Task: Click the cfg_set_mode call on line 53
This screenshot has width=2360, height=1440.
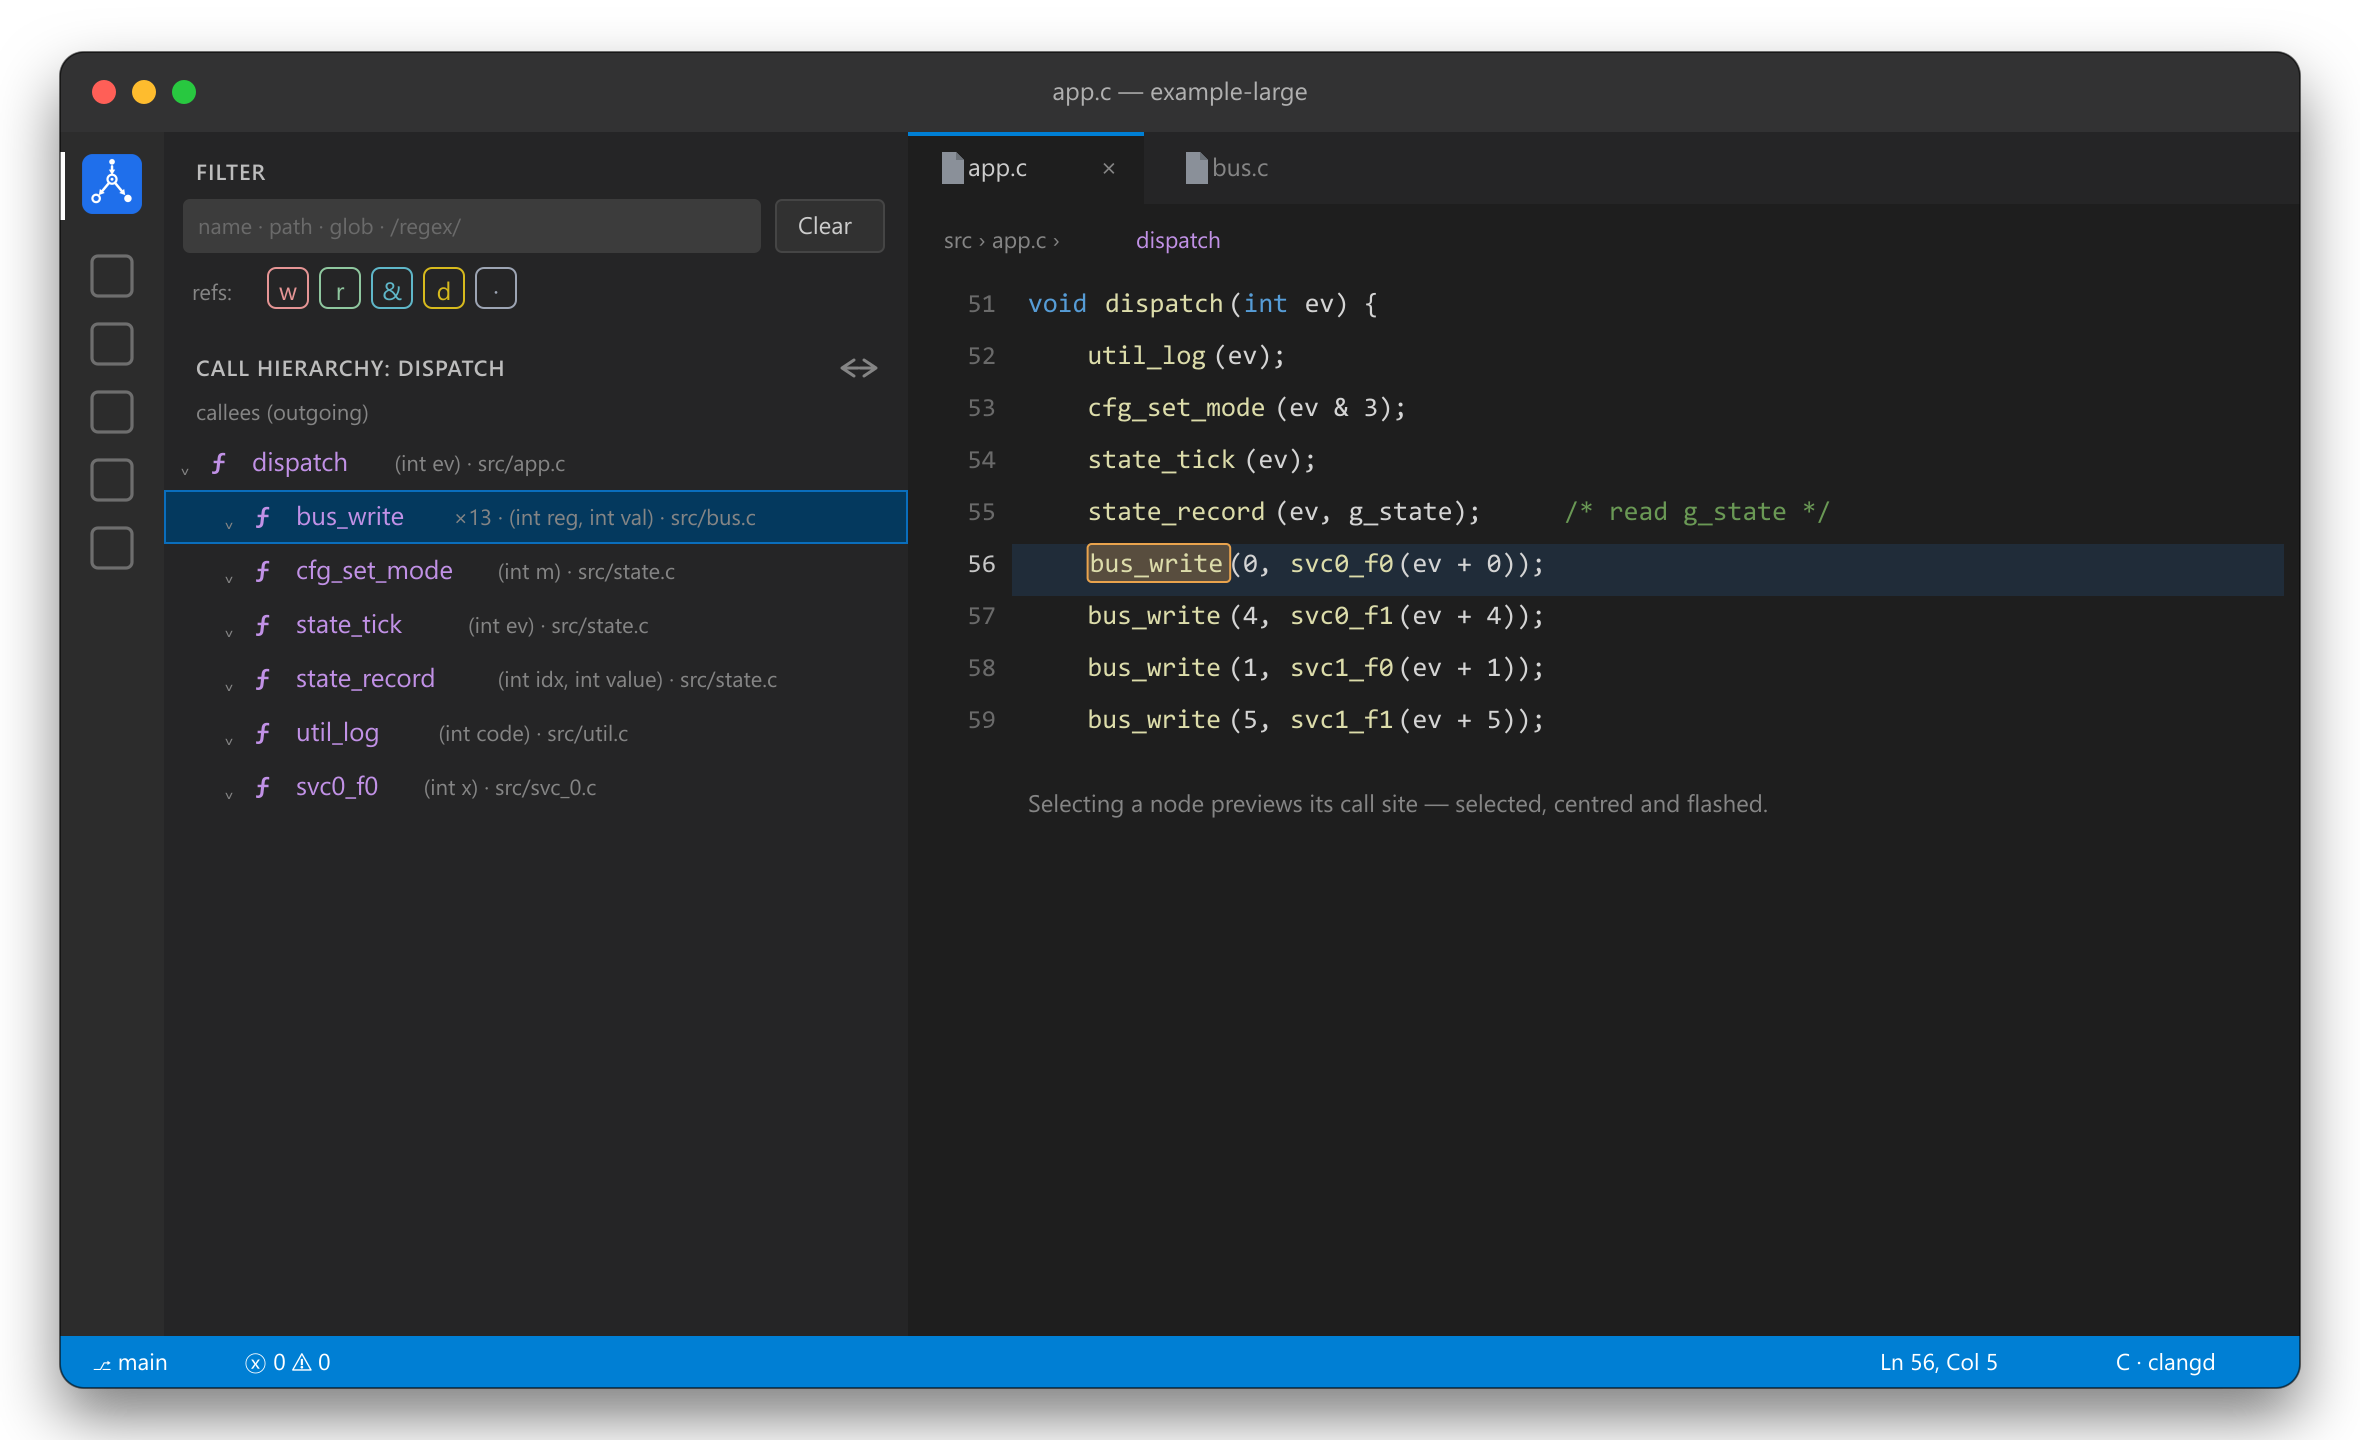Action: click(1176, 407)
